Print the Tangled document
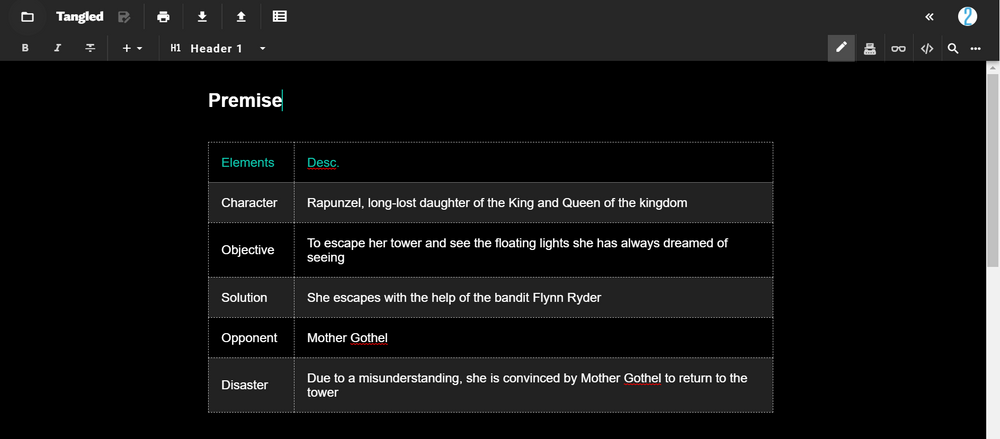Viewport: 1000px width, 439px height. pos(163,17)
